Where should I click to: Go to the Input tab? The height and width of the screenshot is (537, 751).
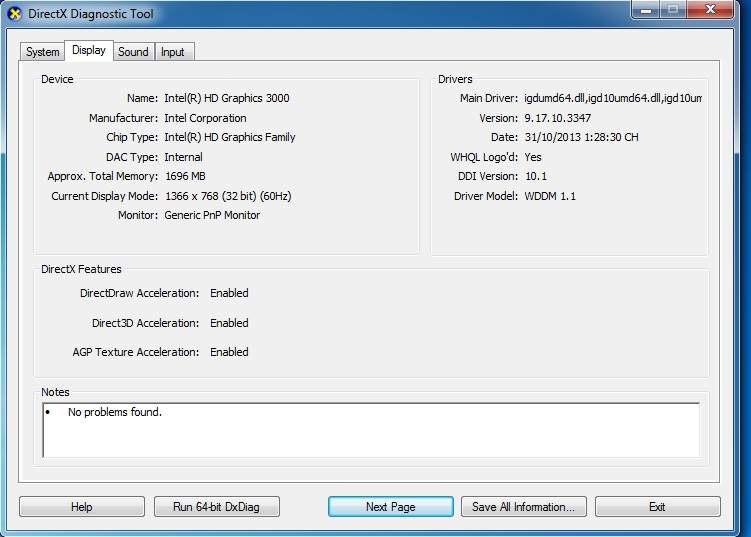click(173, 52)
